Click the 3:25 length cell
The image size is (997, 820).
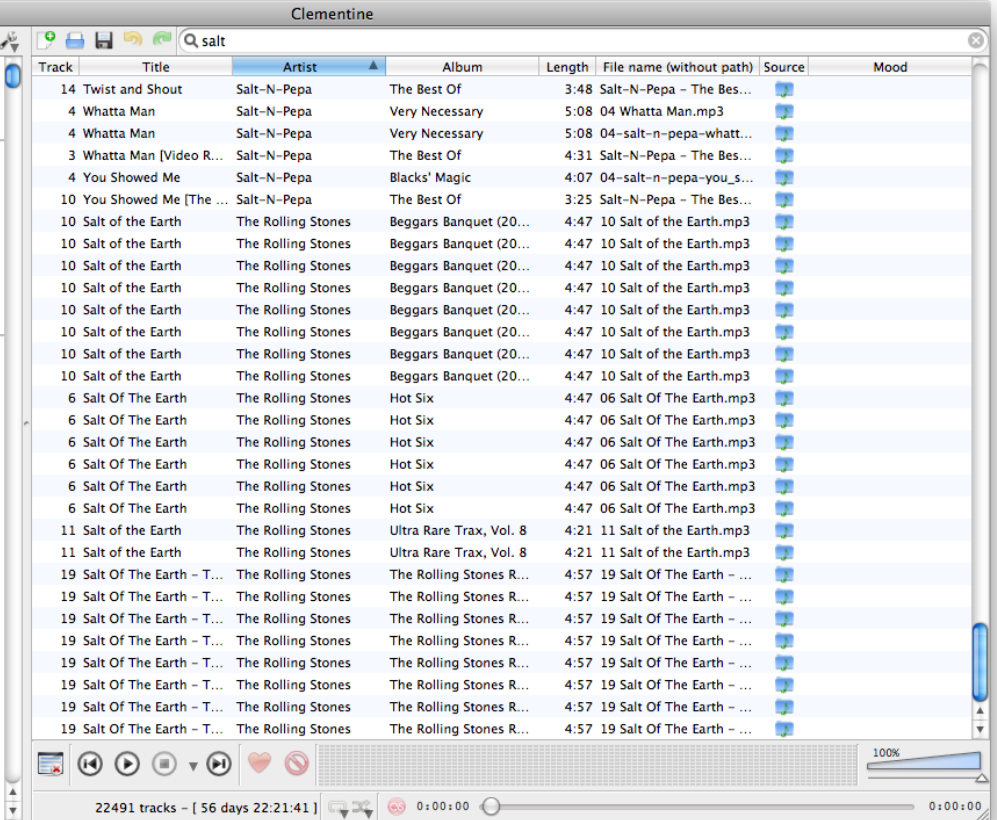click(x=578, y=200)
